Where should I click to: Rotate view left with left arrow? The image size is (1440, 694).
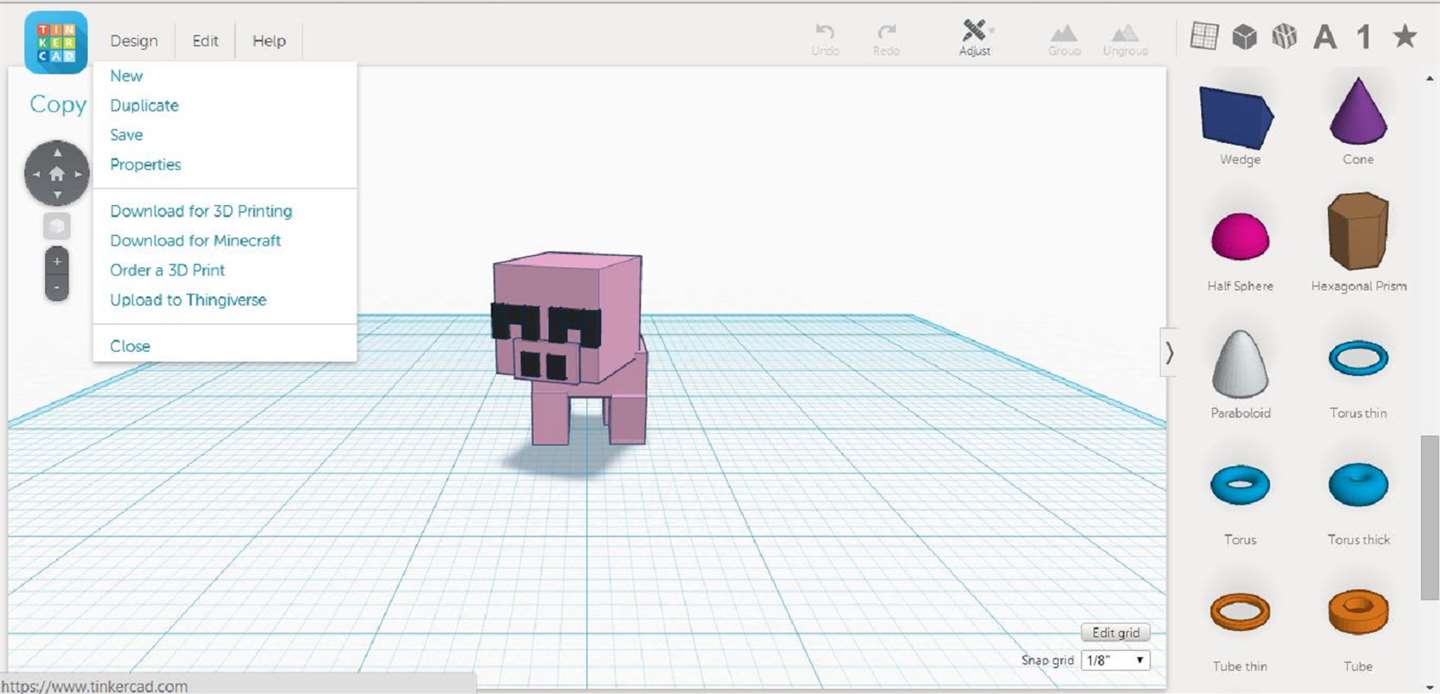36,174
